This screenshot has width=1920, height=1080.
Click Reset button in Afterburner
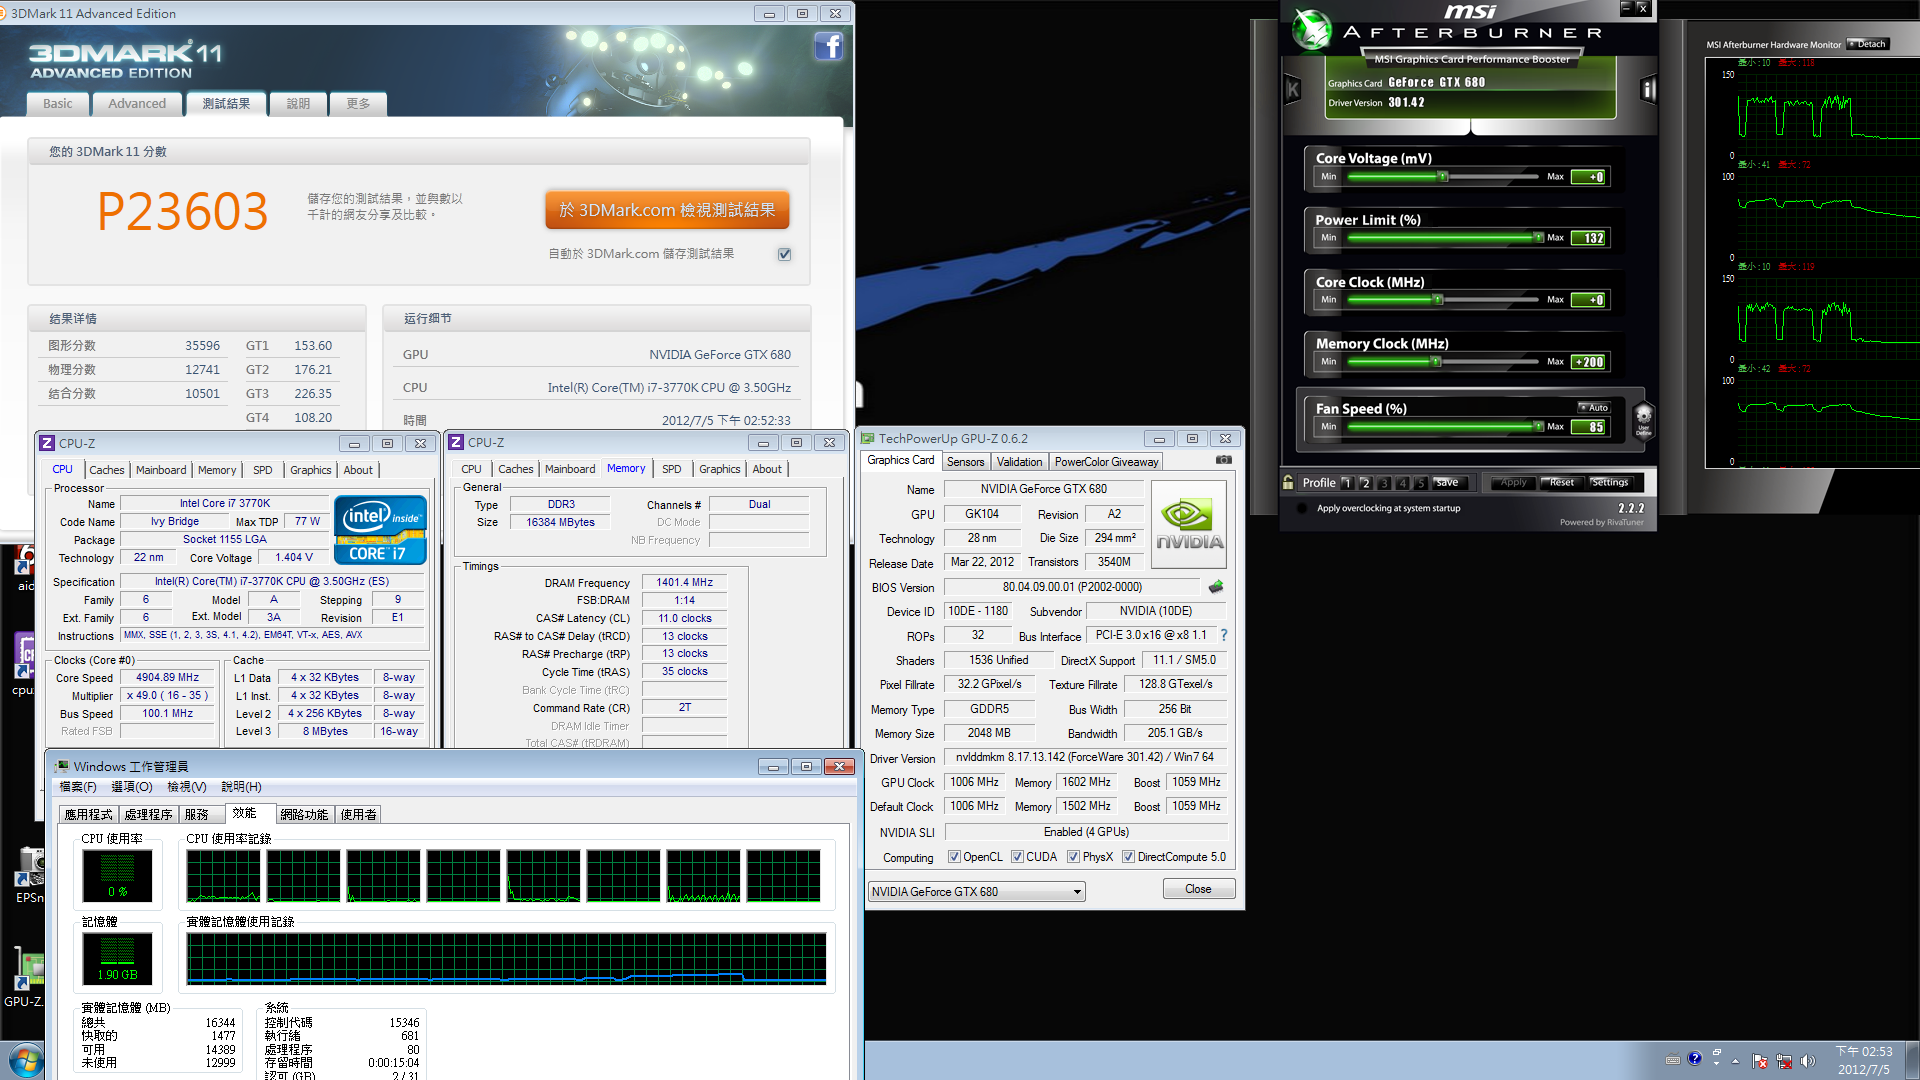pyautogui.click(x=1562, y=483)
